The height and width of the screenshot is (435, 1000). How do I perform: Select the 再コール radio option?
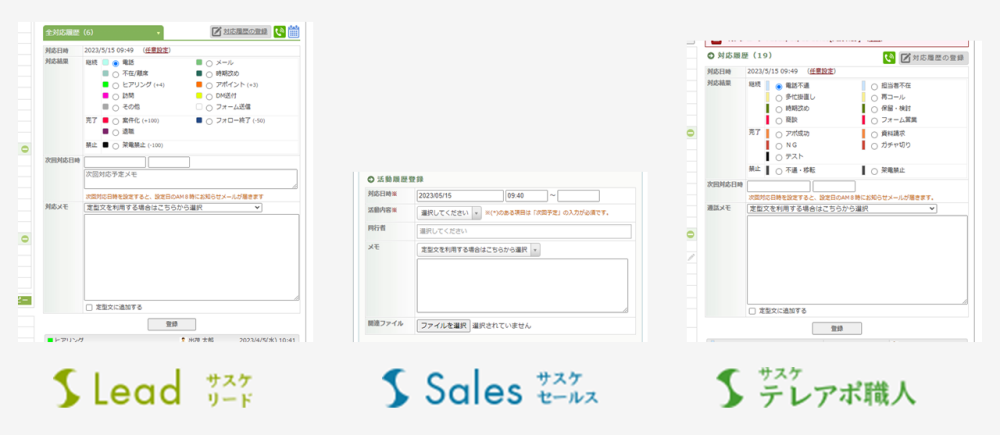(x=874, y=98)
